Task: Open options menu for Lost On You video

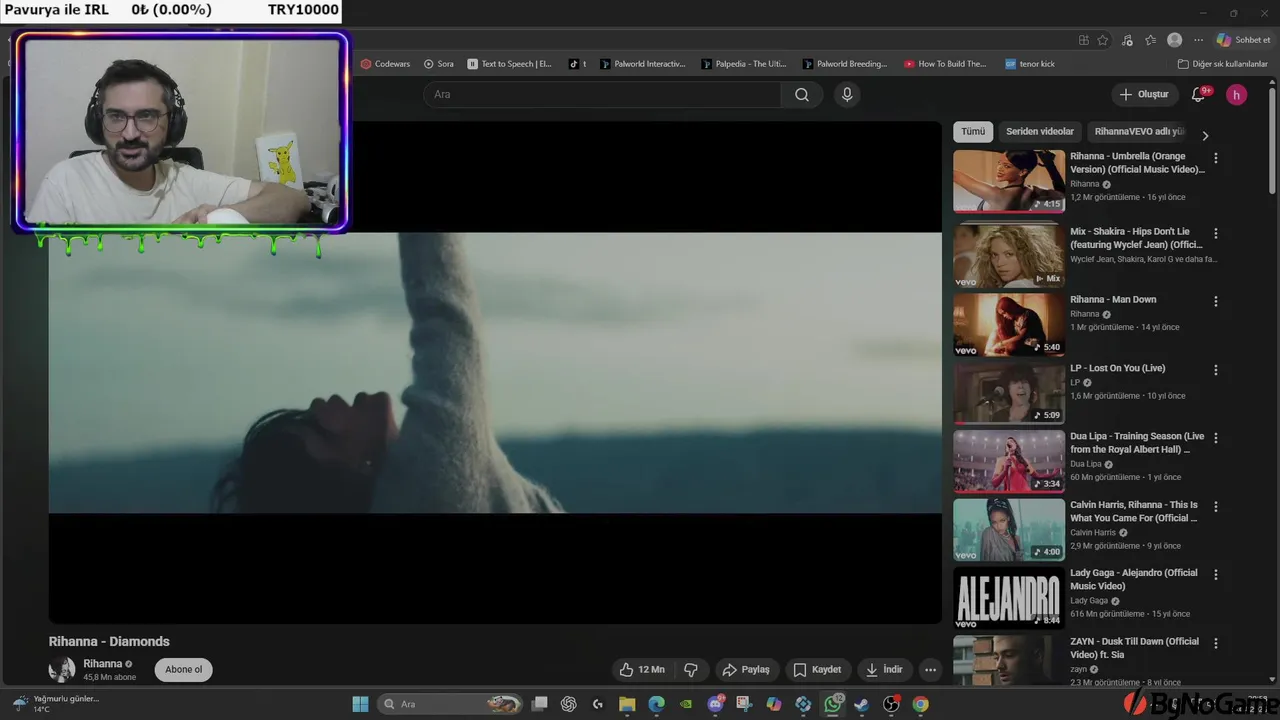Action: click(1216, 370)
